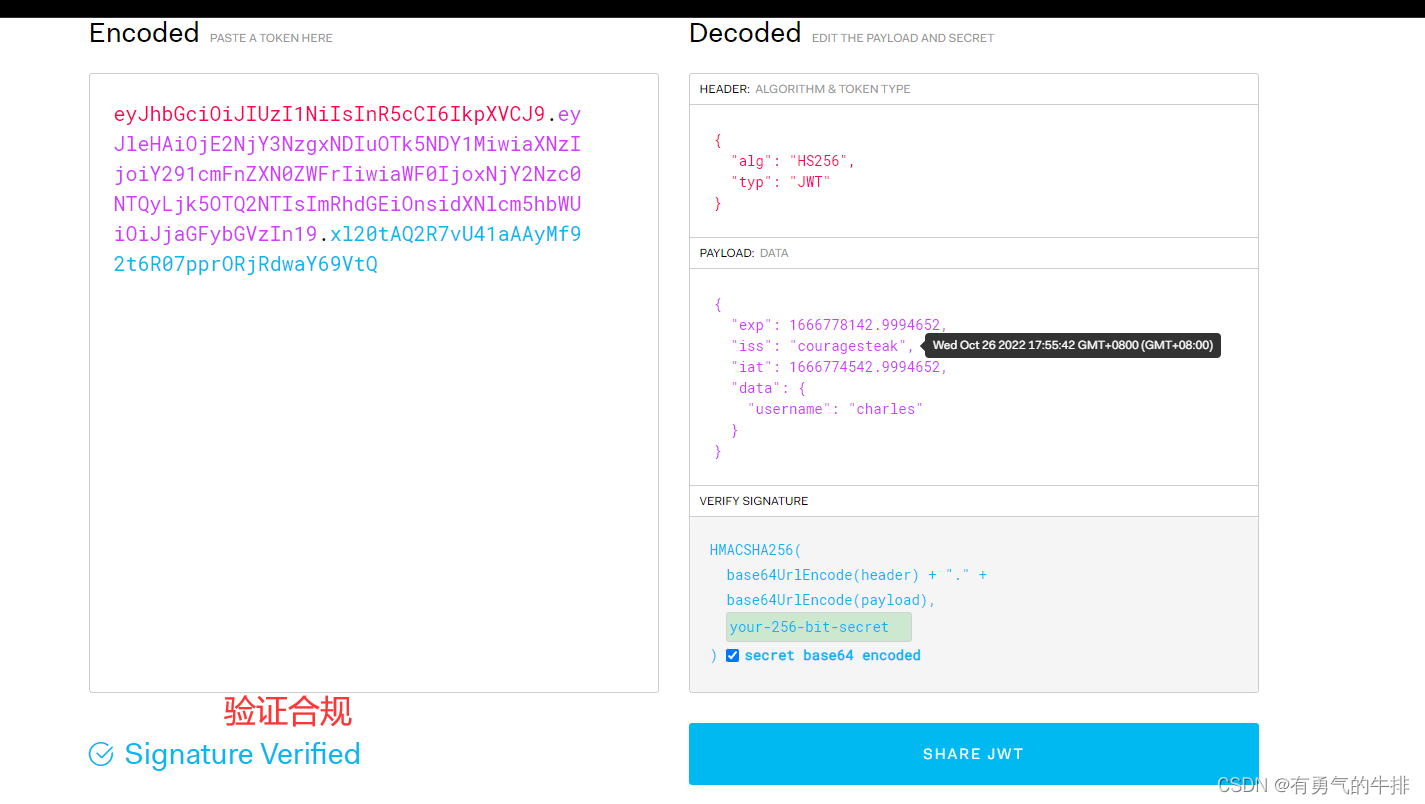
Task: Click the Signature Verified checkmark icon
Action: click(x=101, y=754)
